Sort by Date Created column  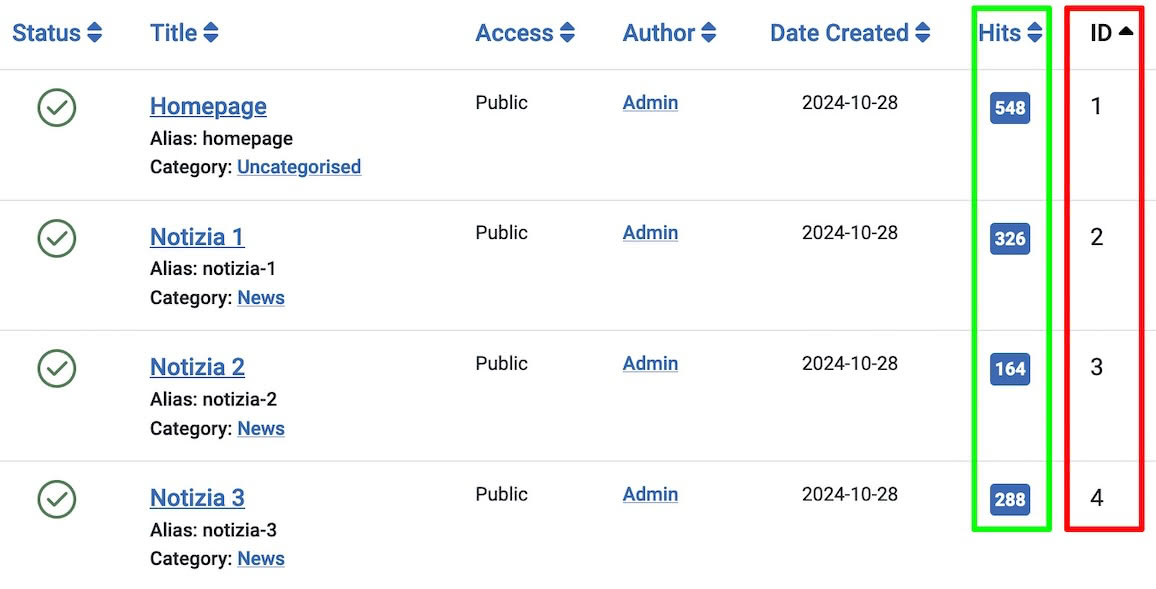click(x=849, y=33)
